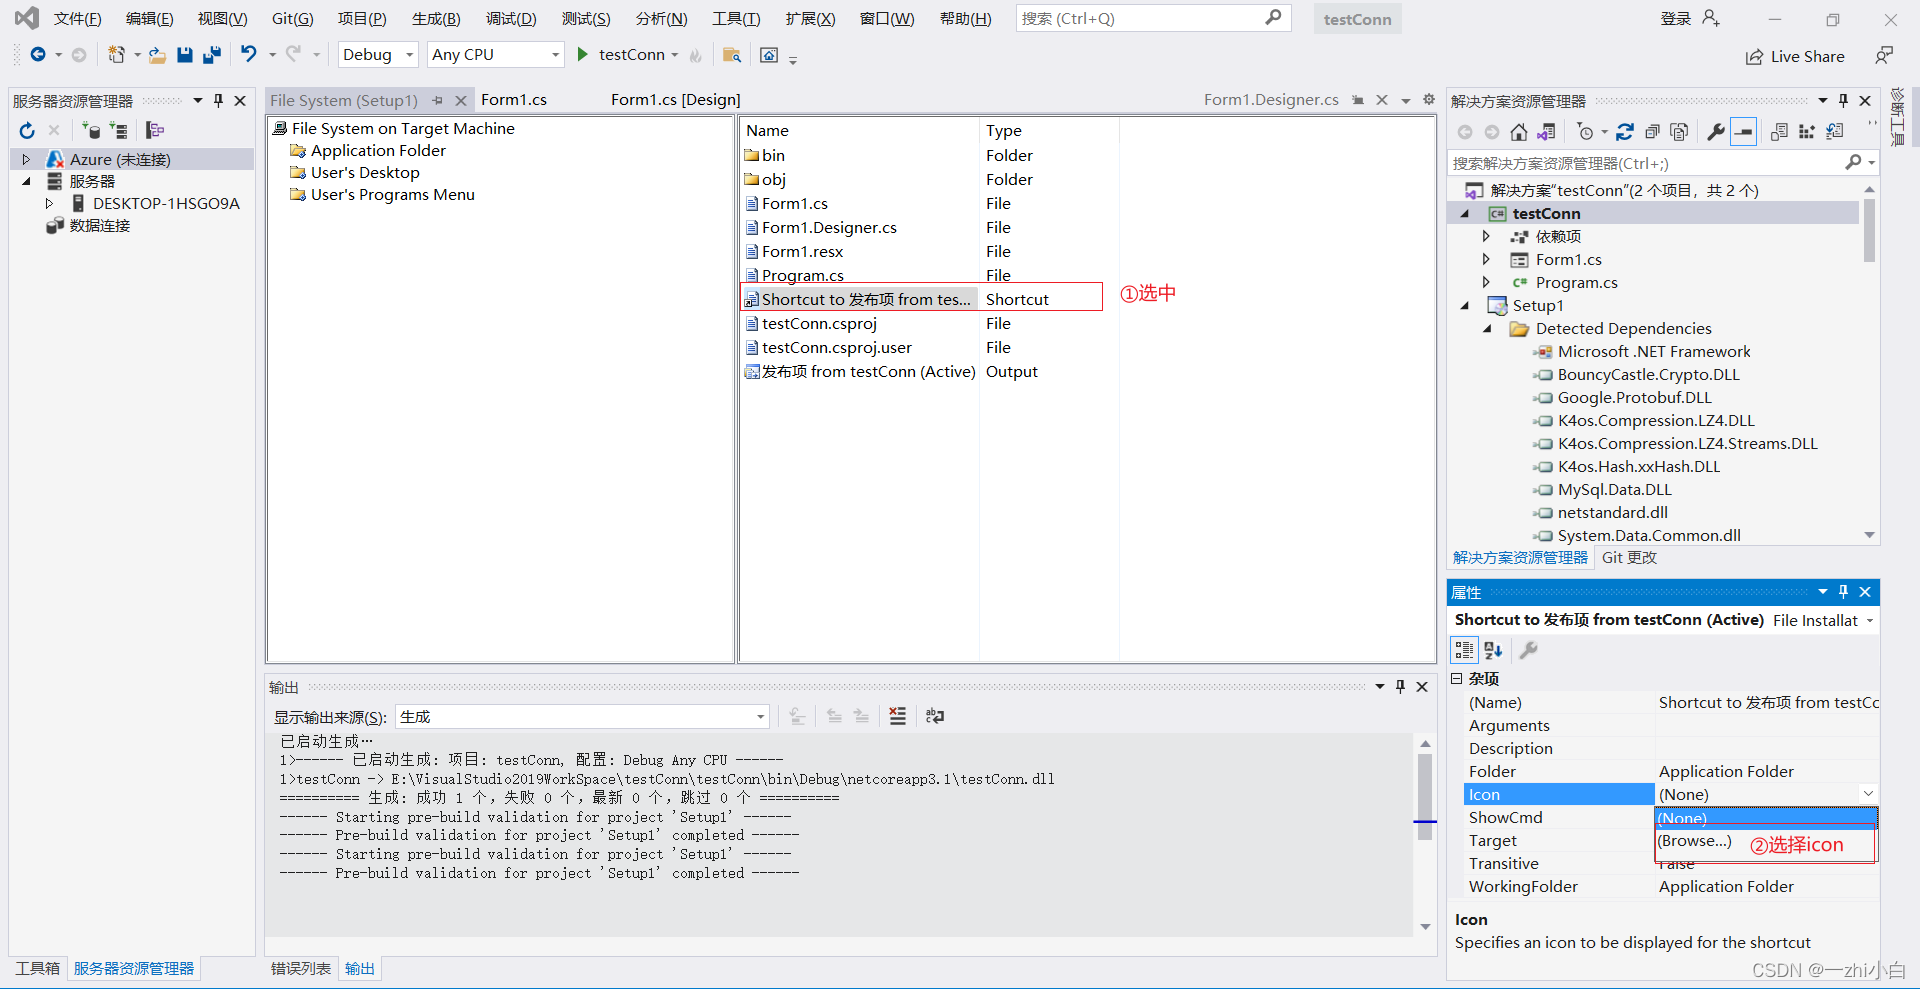1920x989 pixels.
Task: Click the 登录 sign-in link
Action: tap(1676, 19)
